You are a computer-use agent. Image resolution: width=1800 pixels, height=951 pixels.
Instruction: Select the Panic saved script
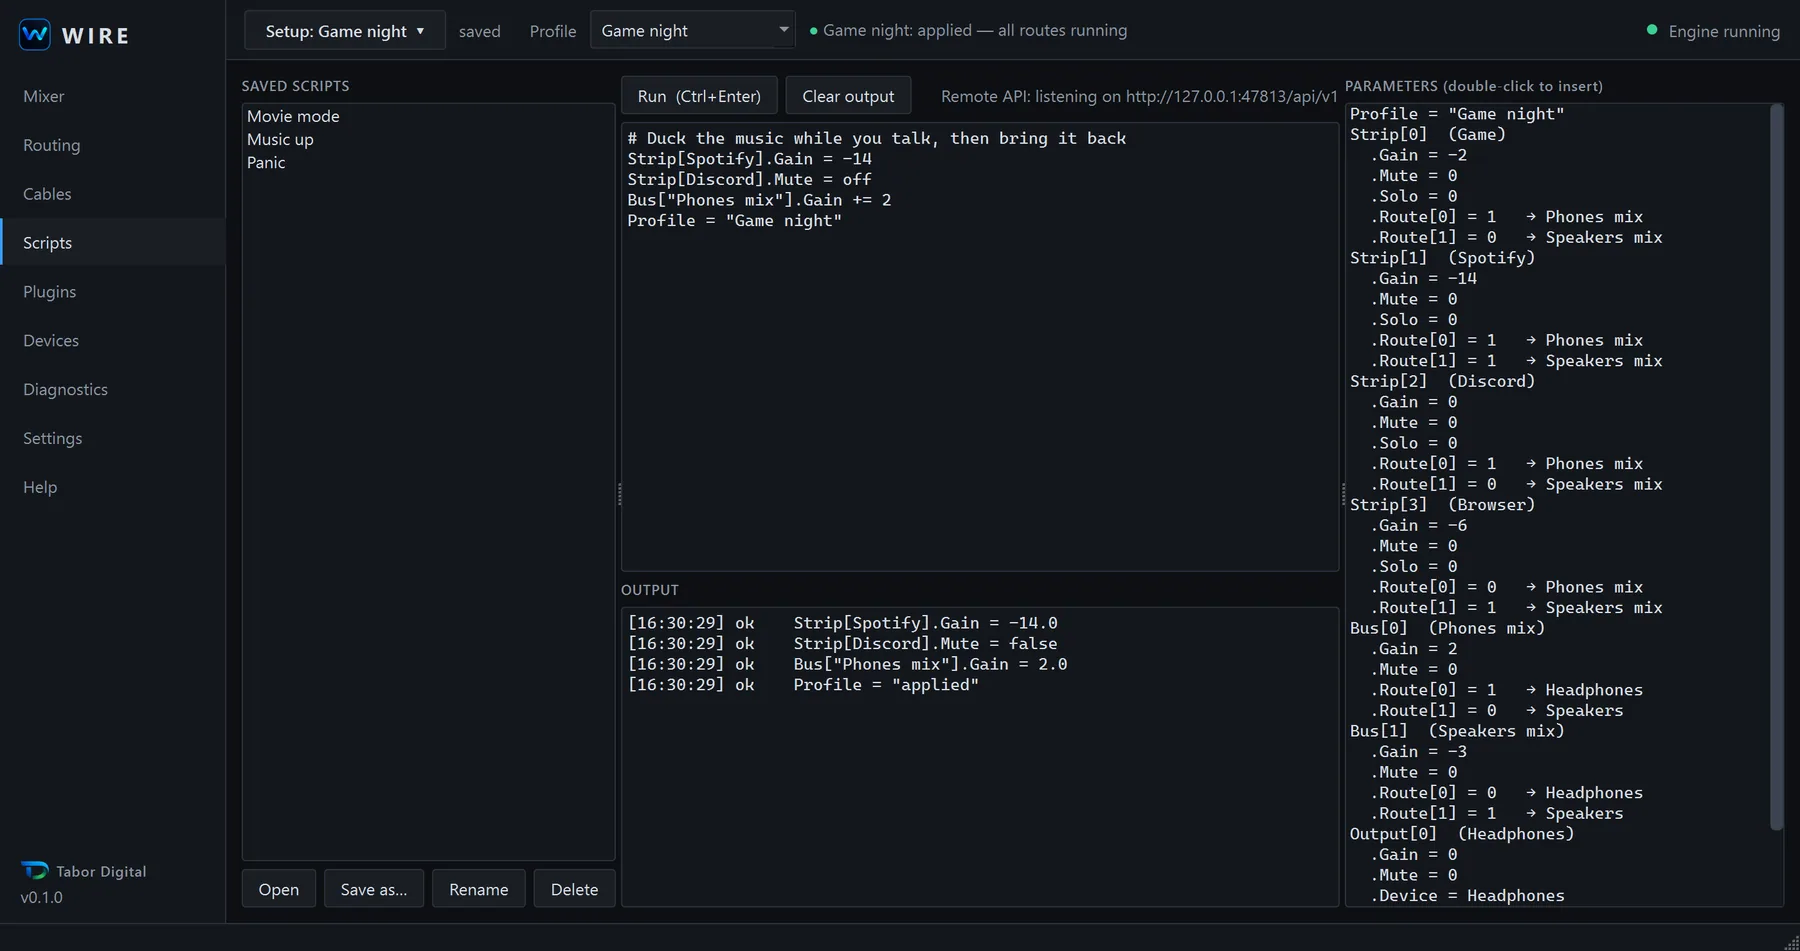428,162
